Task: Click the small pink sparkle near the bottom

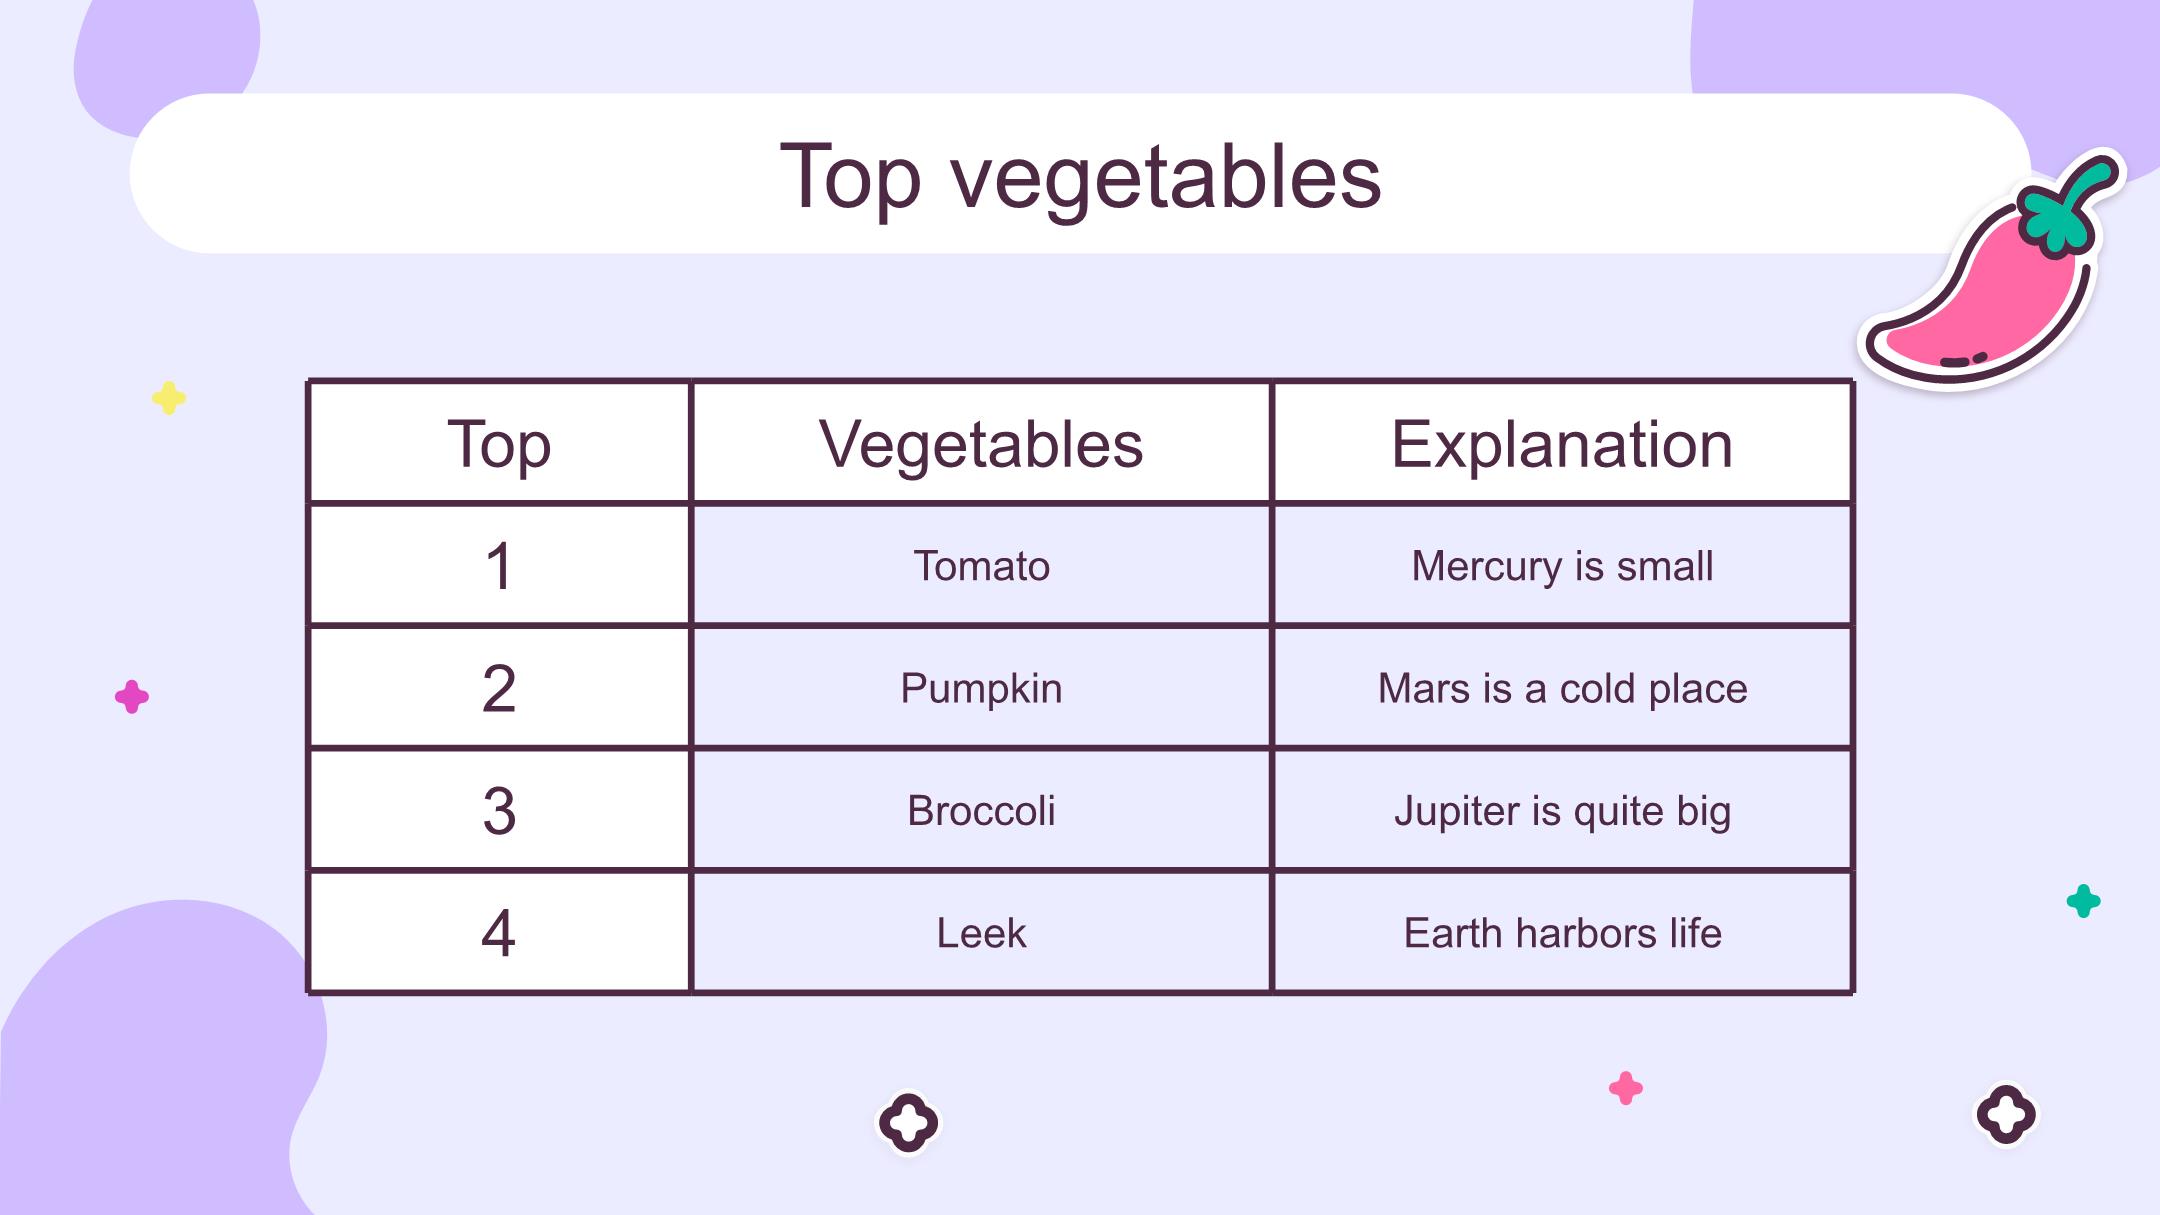Action: point(1625,1088)
